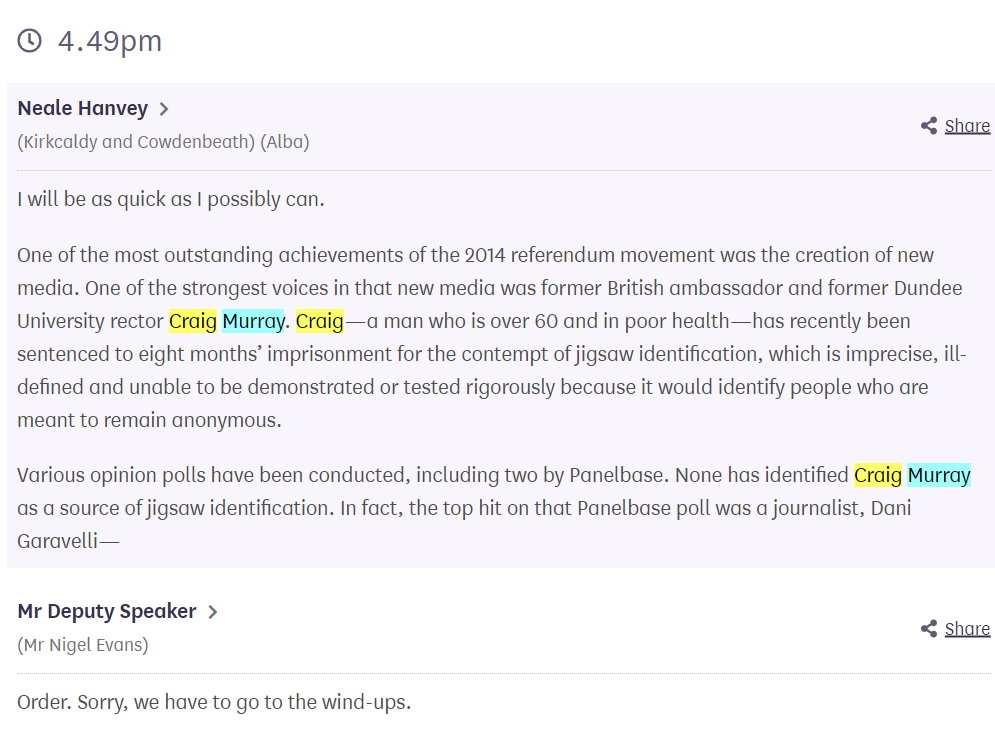
Task: Click the constituency text Kirkcaldy and Cowdenbeath (Alba)
Action: tap(163, 142)
